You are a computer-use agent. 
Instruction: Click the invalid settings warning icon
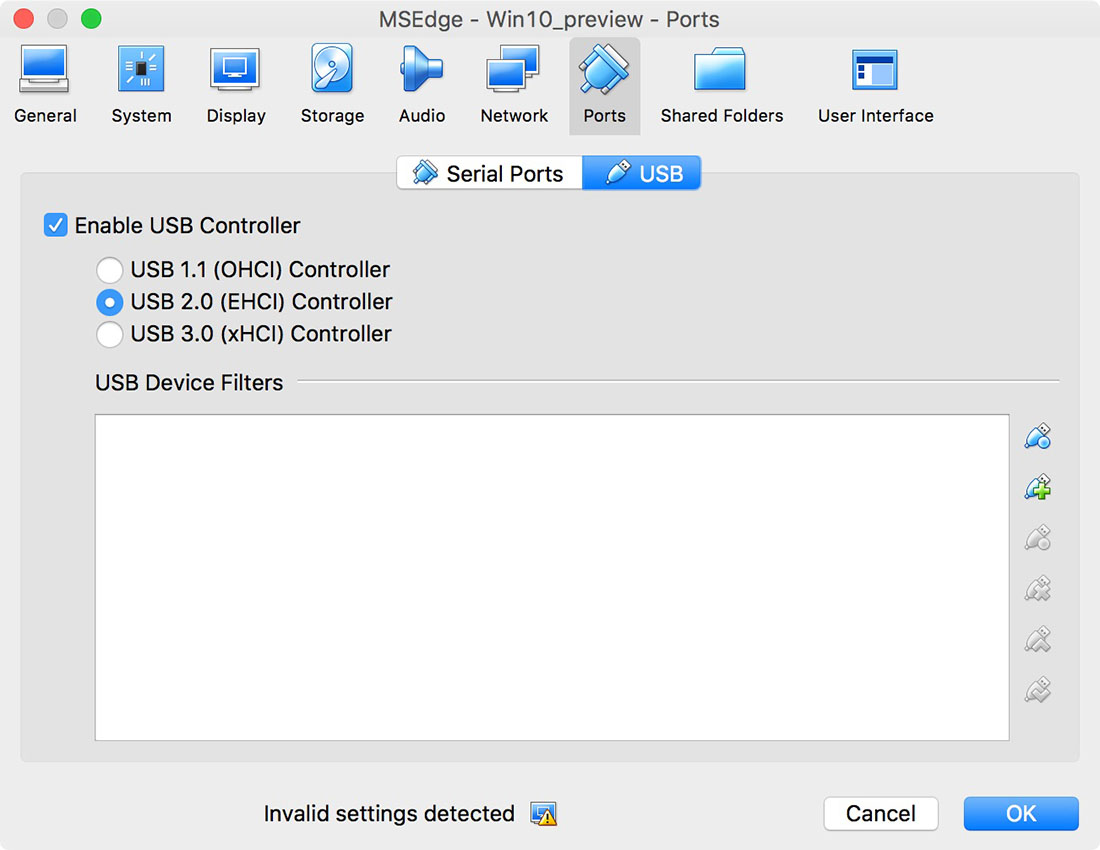point(543,814)
